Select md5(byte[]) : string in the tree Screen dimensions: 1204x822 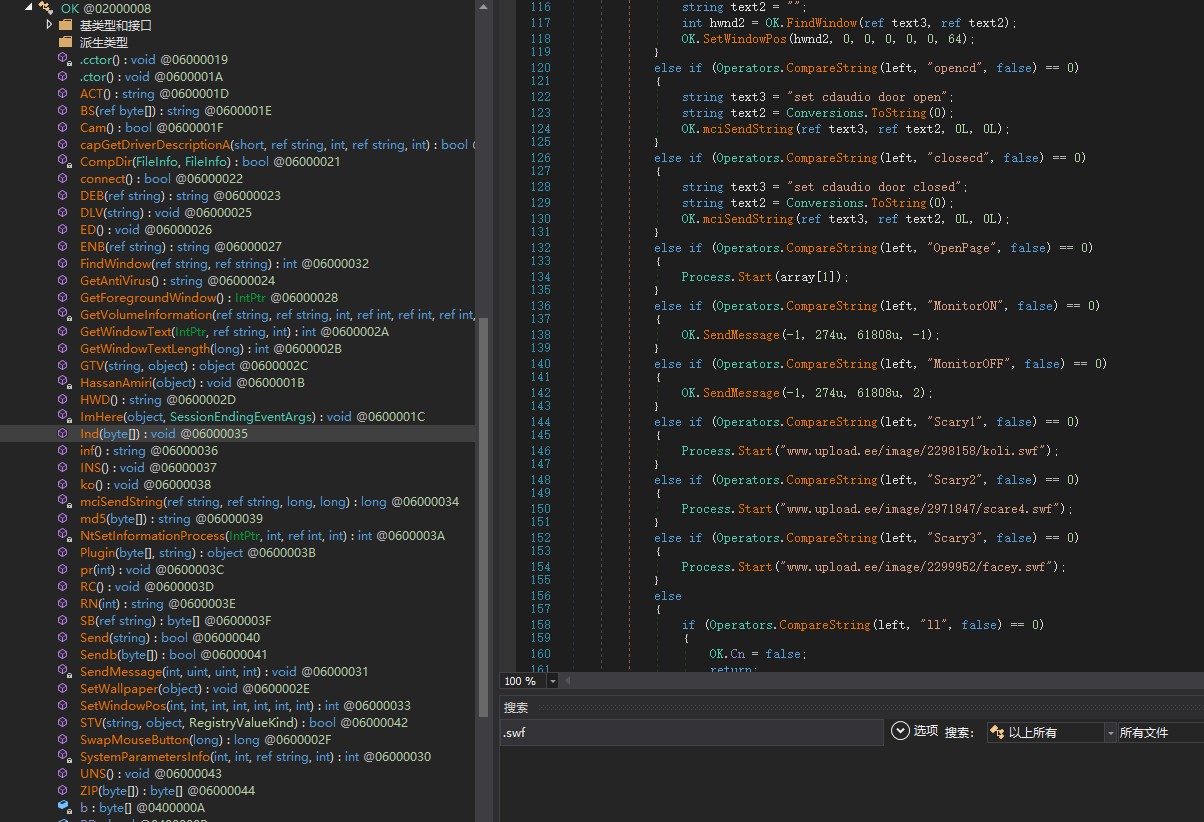(x=171, y=518)
